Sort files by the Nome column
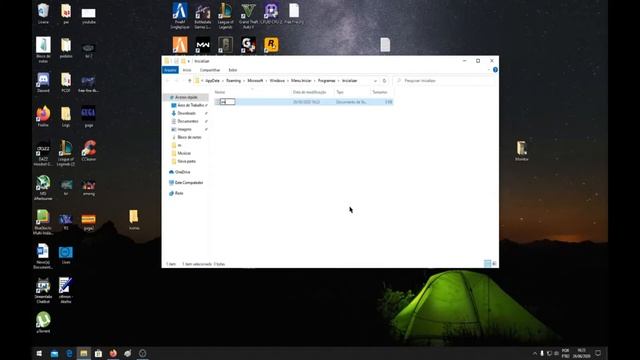 click(220, 92)
